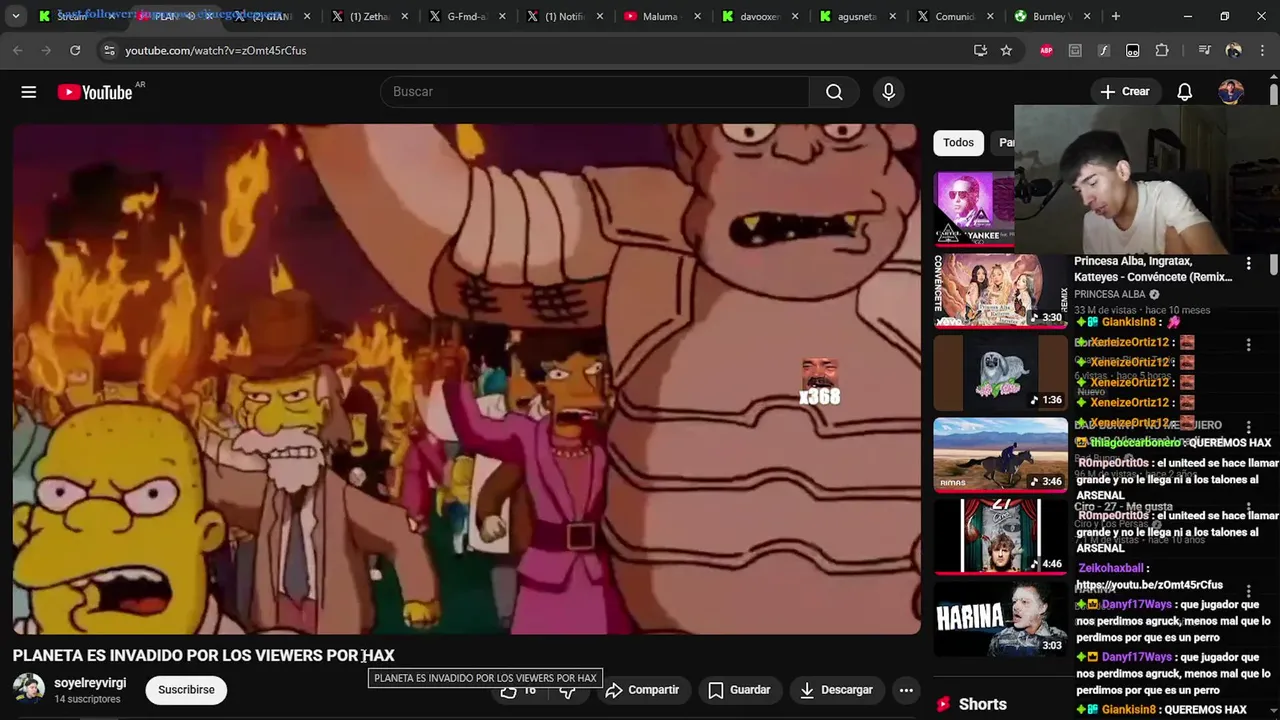Open the 4:46 video thumbnail
The image size is (1280, 720).
(x=1000, y=537)
